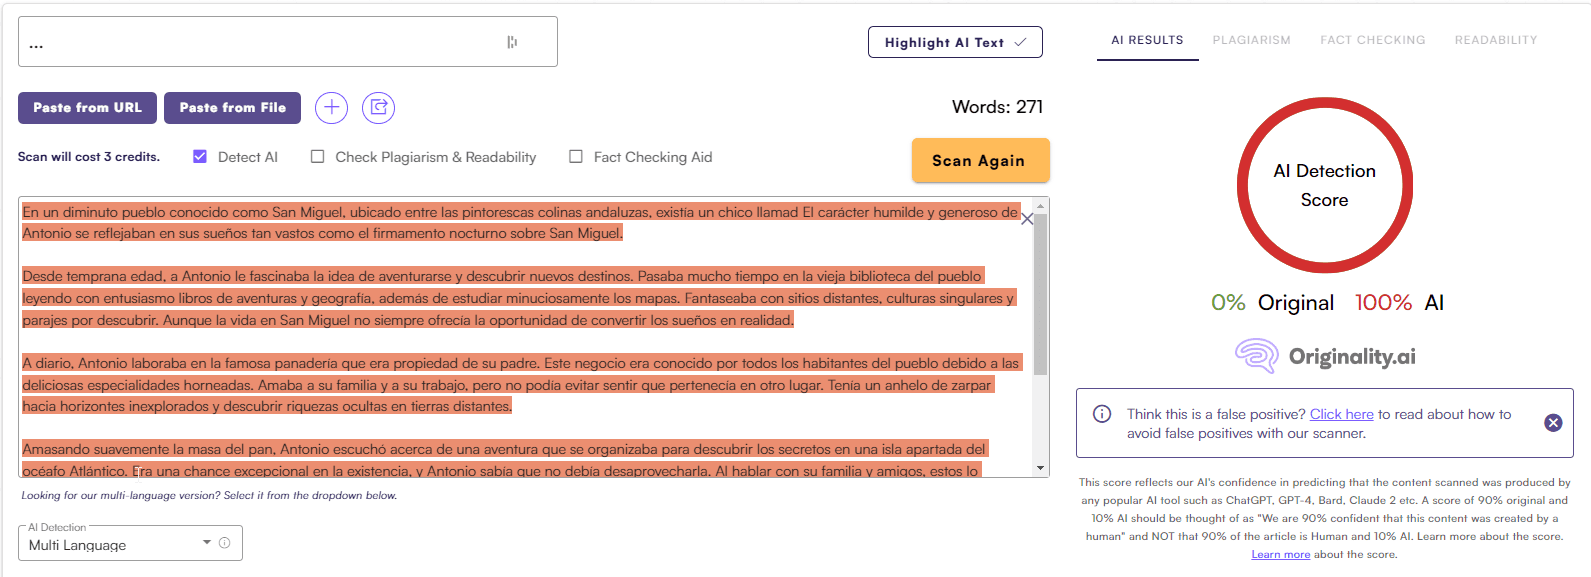Switch to the Plagiarism tab
Viewport: 1591px width, 577px height.
tap(1251, 40)
